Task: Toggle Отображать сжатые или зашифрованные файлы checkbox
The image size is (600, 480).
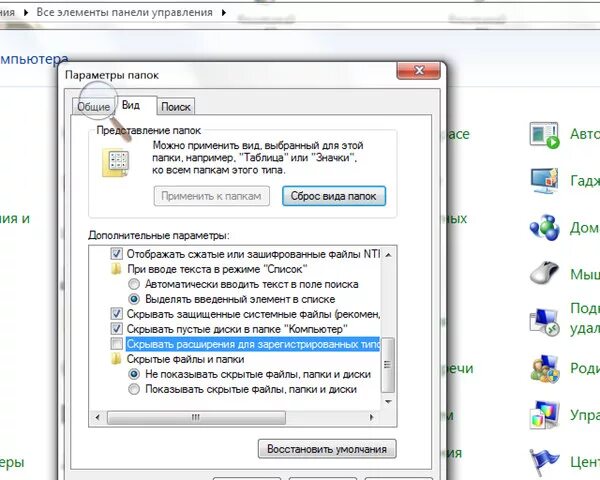Action: tap(116, 253)
